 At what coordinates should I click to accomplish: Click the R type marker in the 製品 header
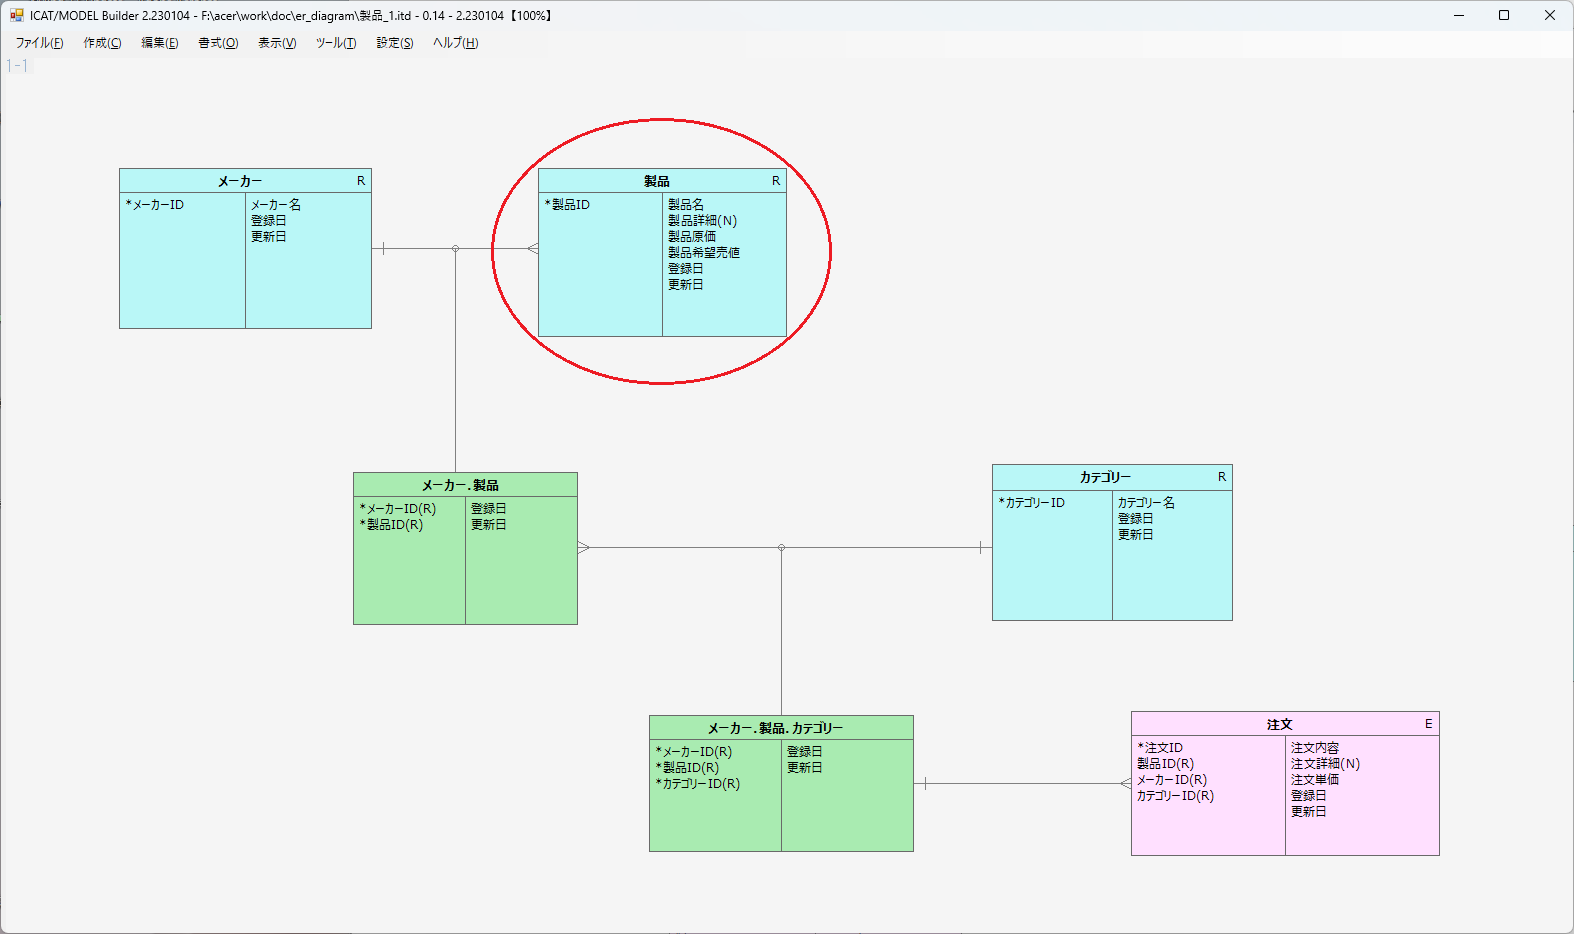point(775,181)
